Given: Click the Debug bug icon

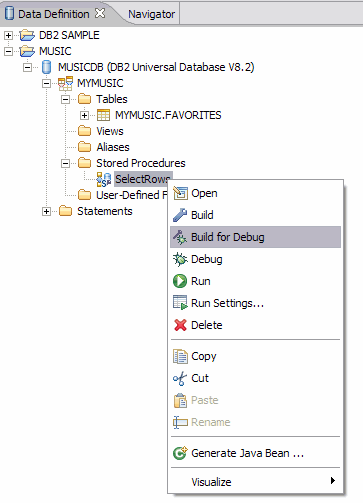Looking at the screenshot, I should (x=180, y=259).
